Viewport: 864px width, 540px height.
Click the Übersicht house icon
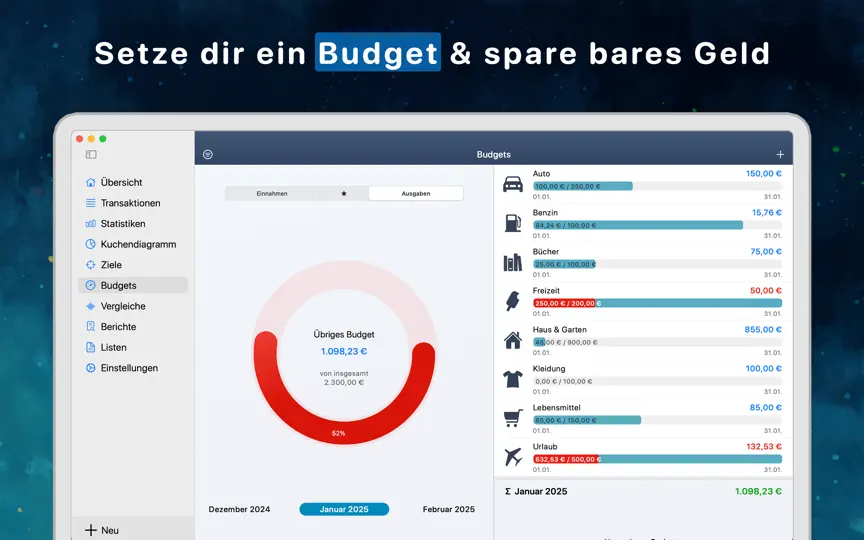(x=90, y=182)
